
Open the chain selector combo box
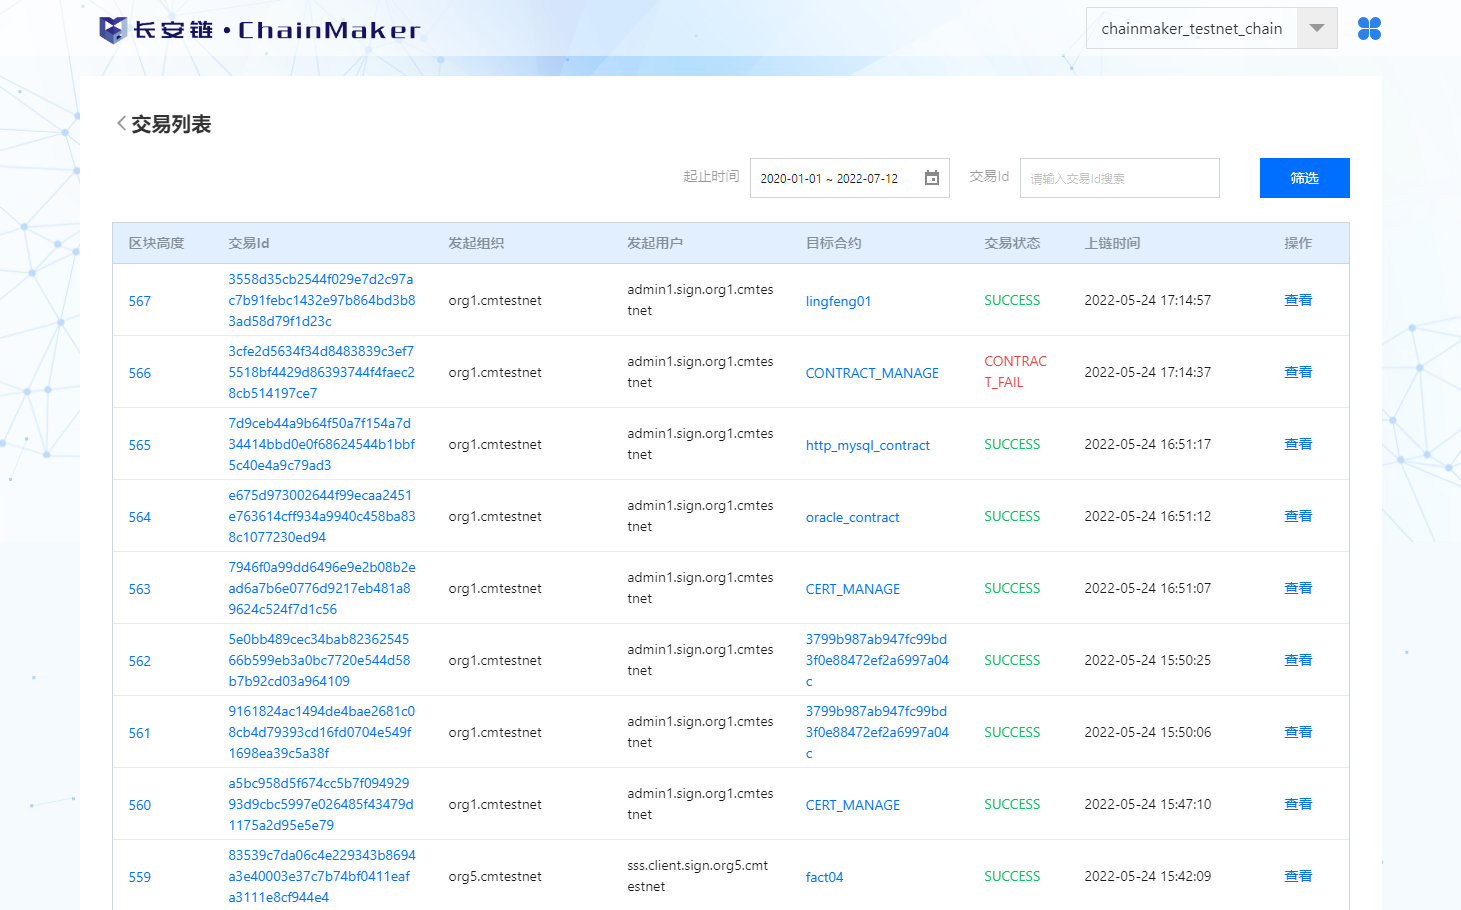click(x=1191, y=29)
